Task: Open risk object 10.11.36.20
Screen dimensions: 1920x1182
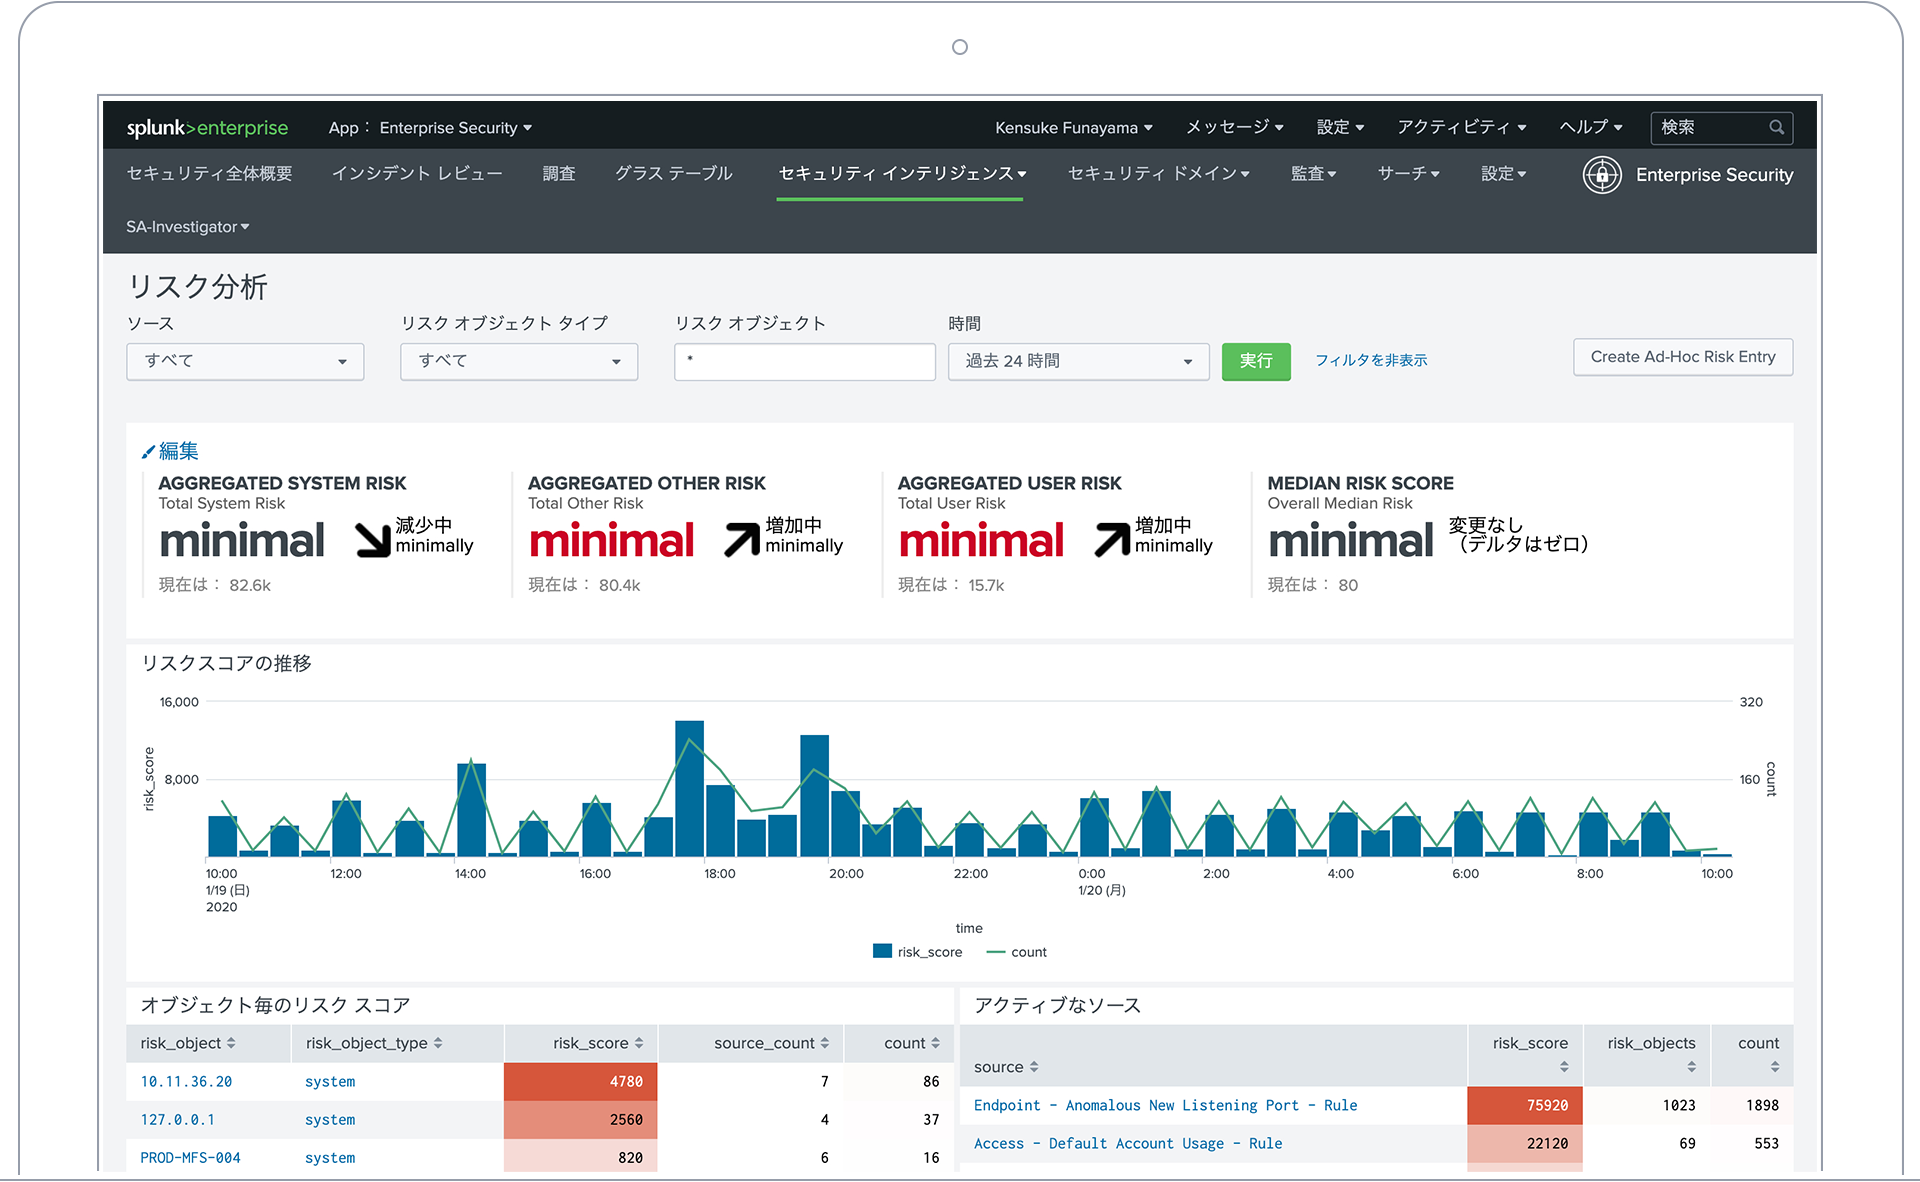Action: 186,1082
